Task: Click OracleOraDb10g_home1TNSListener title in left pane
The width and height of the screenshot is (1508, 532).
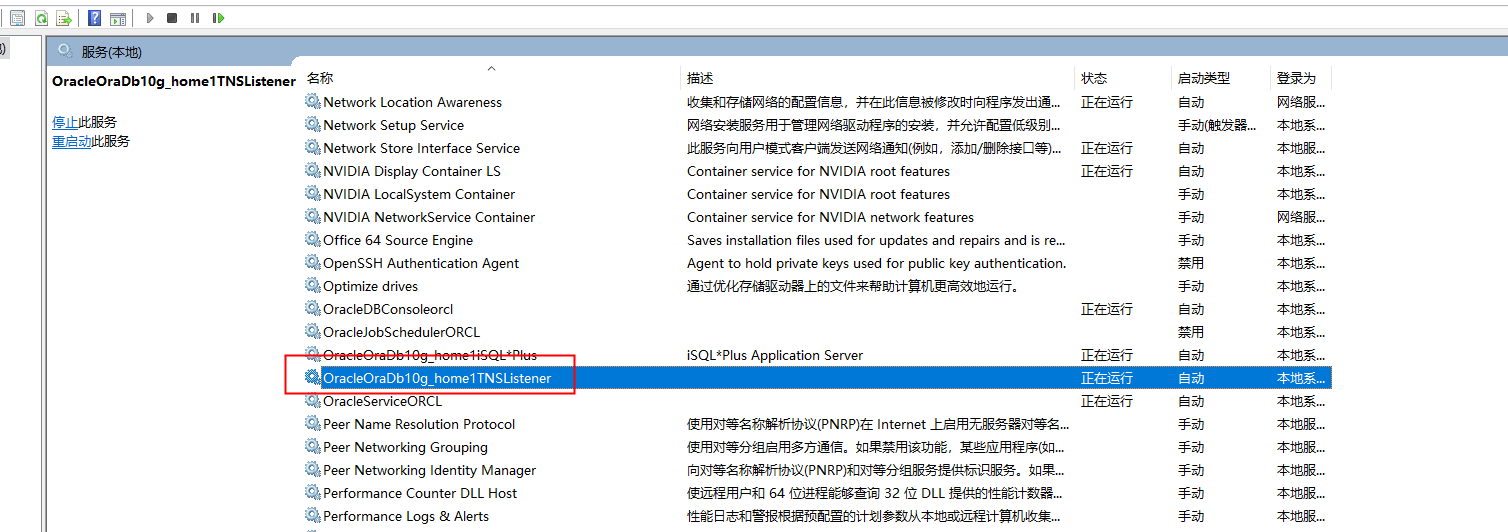Action: [x=174, y=81]
